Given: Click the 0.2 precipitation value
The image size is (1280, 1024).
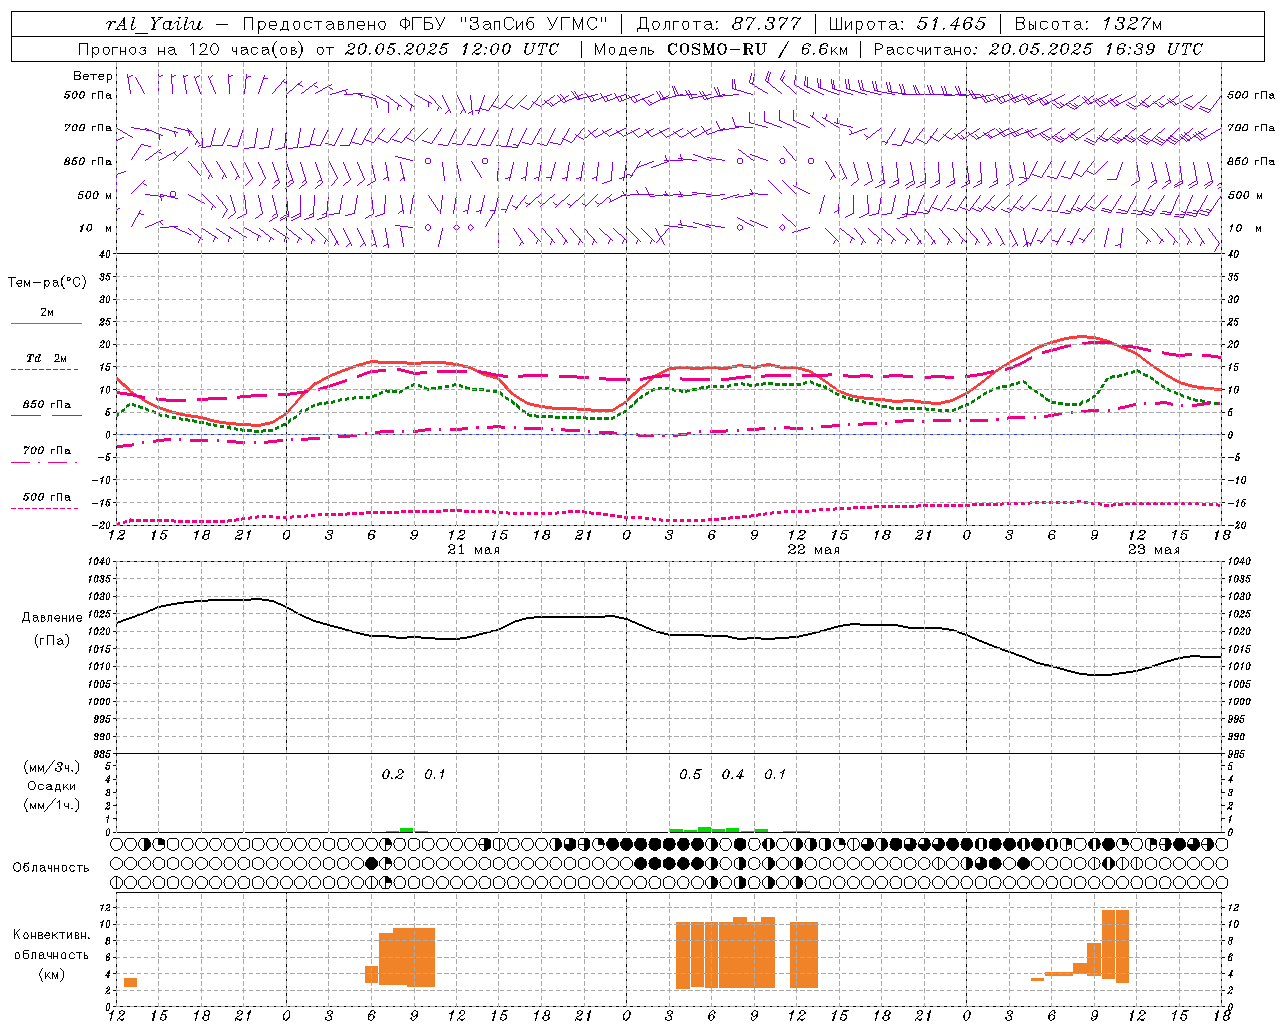Looking at the screenshot, I should (393, 775).
